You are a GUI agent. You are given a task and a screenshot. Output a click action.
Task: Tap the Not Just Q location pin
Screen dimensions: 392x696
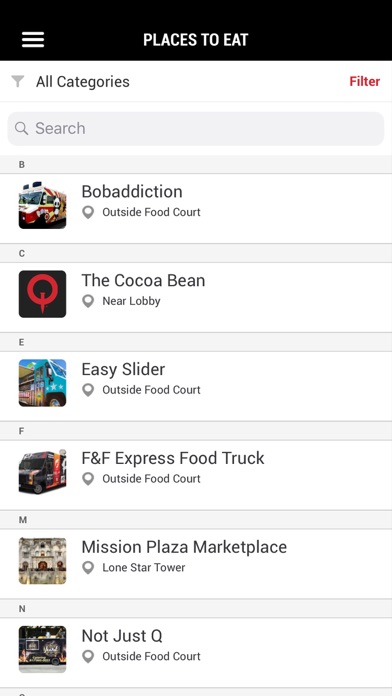click(x=88, y=656)
